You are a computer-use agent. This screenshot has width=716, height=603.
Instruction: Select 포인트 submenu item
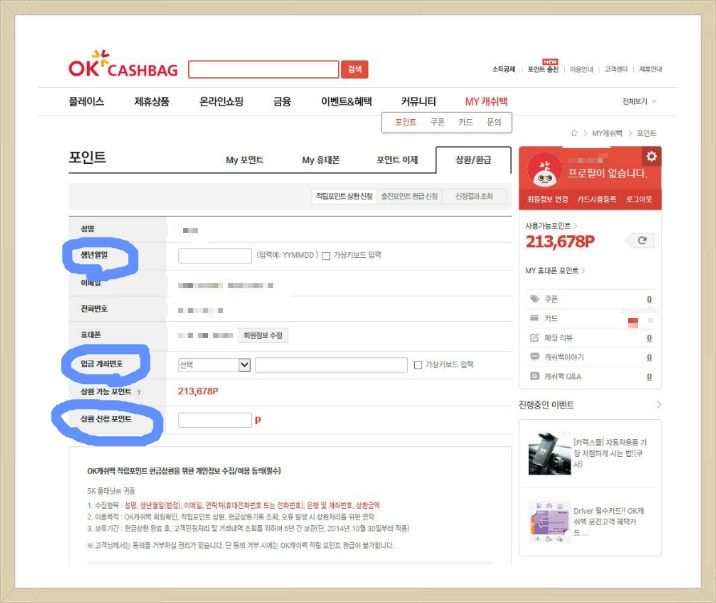405,122
